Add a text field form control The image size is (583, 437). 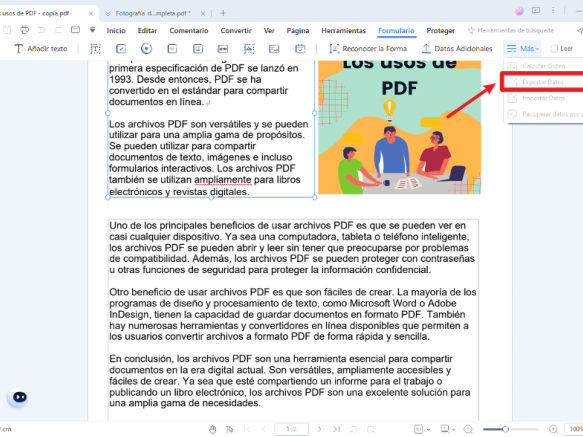pyautogui.click(x=96, y=49)
